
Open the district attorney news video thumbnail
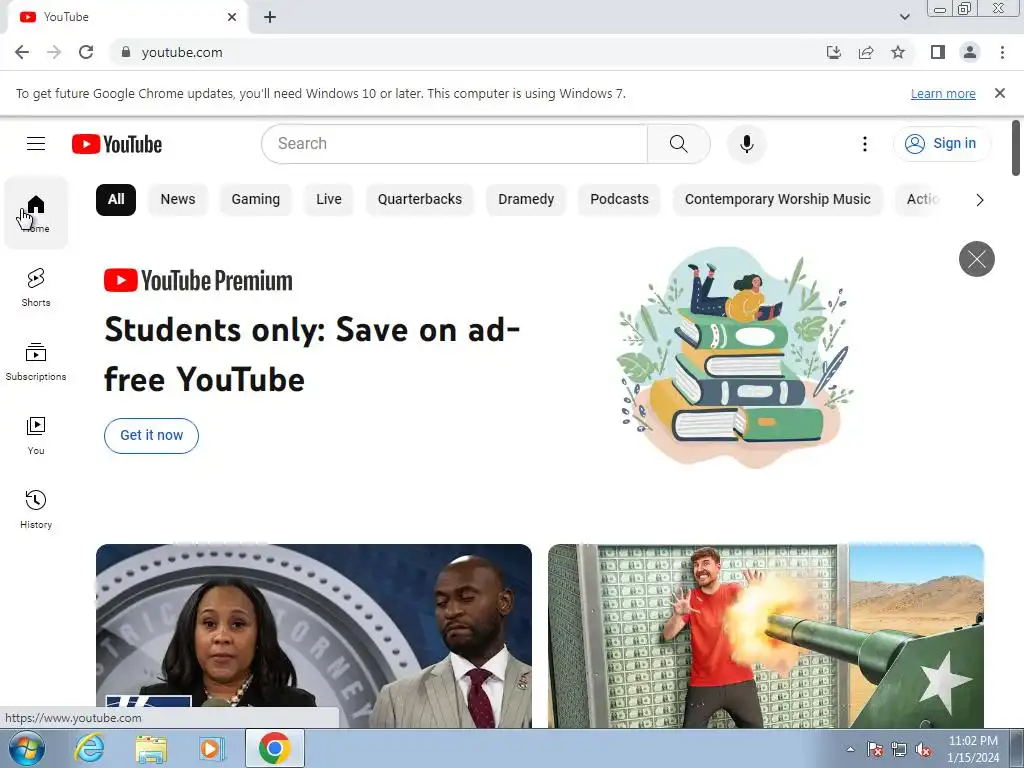(x=313, y=635)
